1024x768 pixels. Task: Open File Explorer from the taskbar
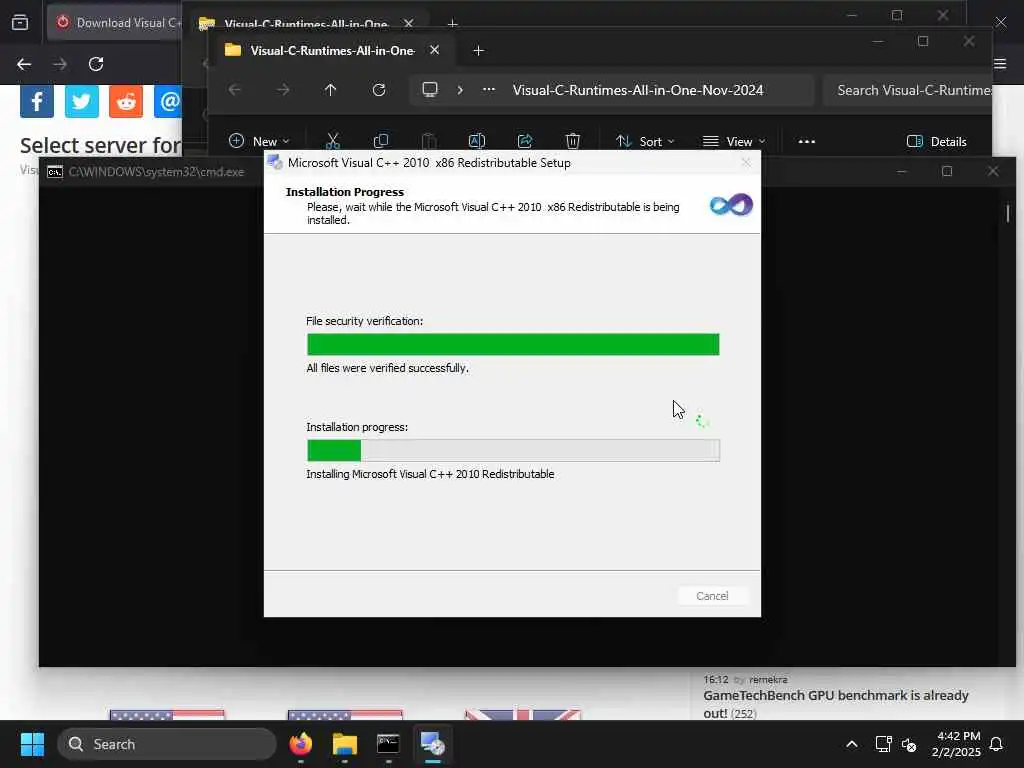(x=344, y=744)
